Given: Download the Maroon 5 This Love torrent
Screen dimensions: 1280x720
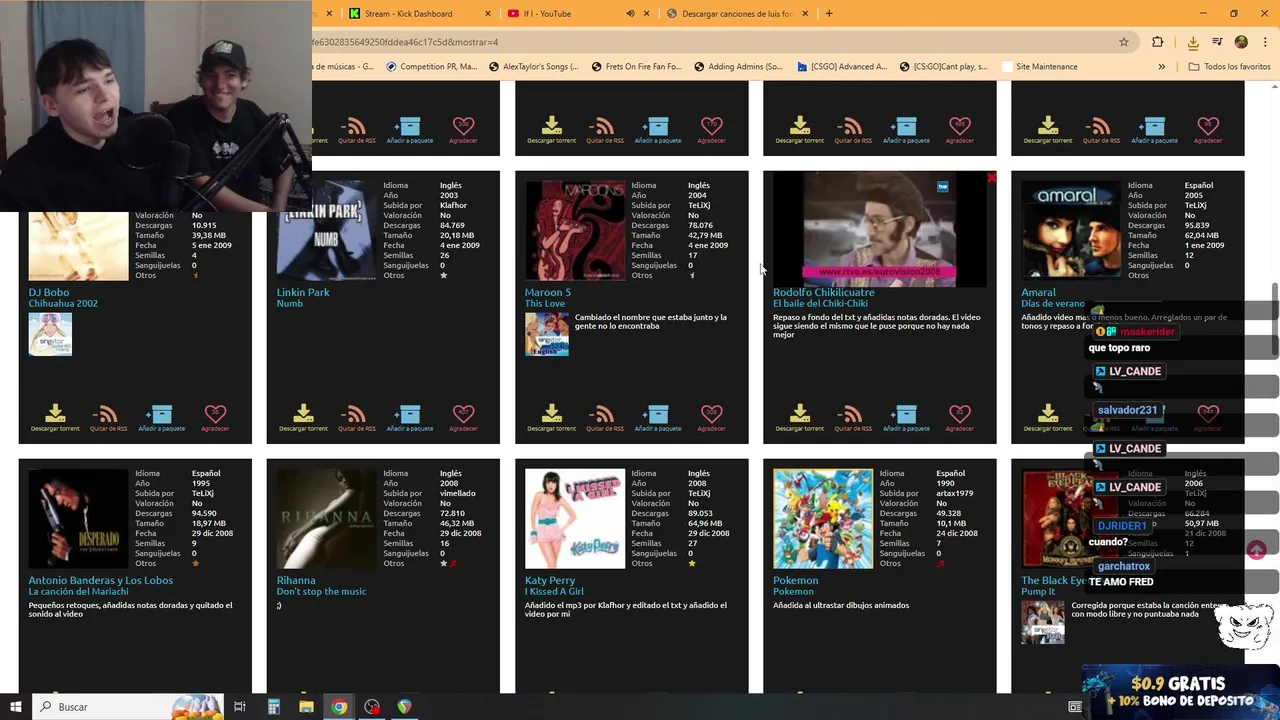Looking at the screenshot, I should coord(551,418).
